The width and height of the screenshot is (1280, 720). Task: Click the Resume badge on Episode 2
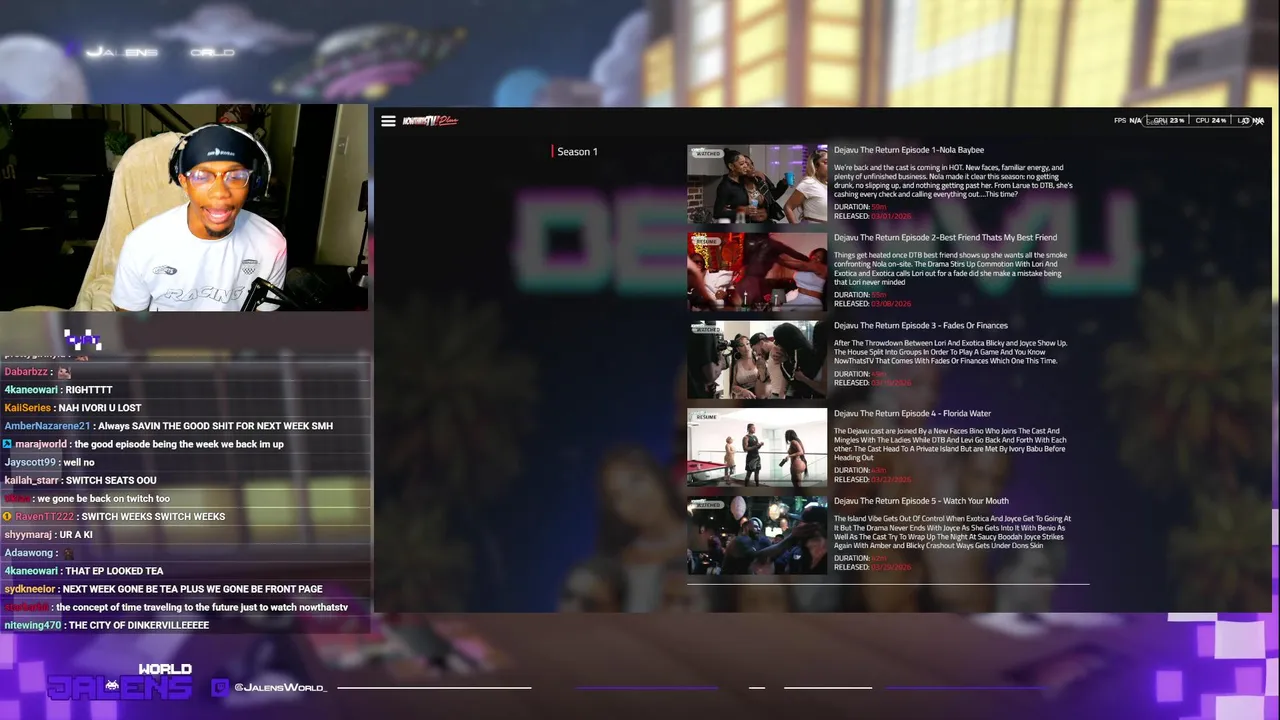coord(706,242)
